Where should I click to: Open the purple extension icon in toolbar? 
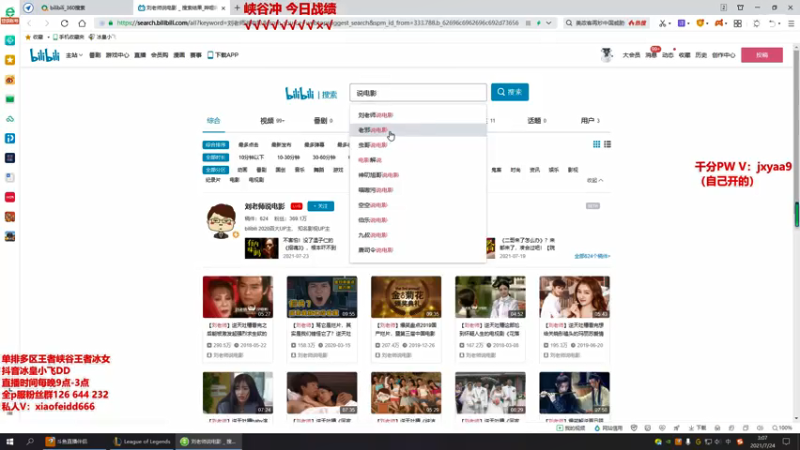coord(681,23)
